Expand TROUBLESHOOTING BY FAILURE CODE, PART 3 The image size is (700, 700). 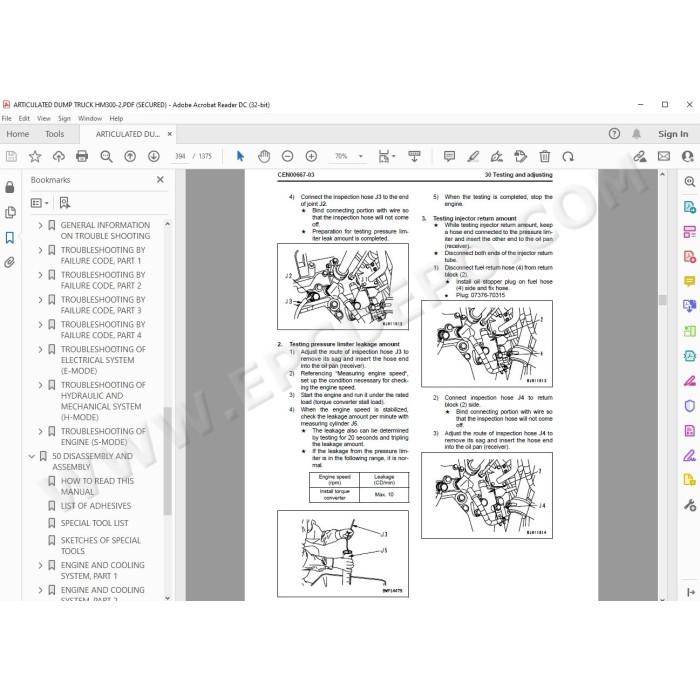click(x=40, y=300)
